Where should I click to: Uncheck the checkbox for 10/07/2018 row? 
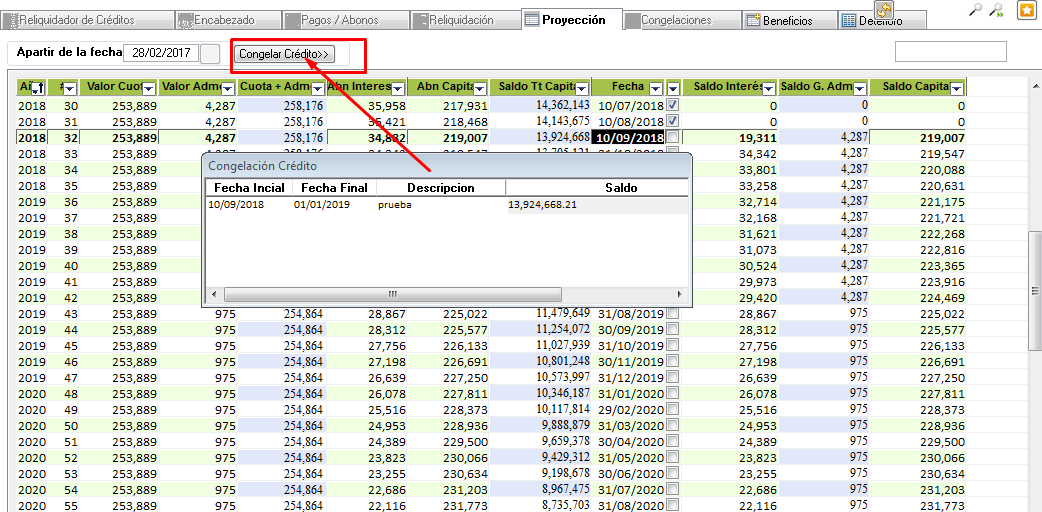pyautogui.click(x=673, y=105)
